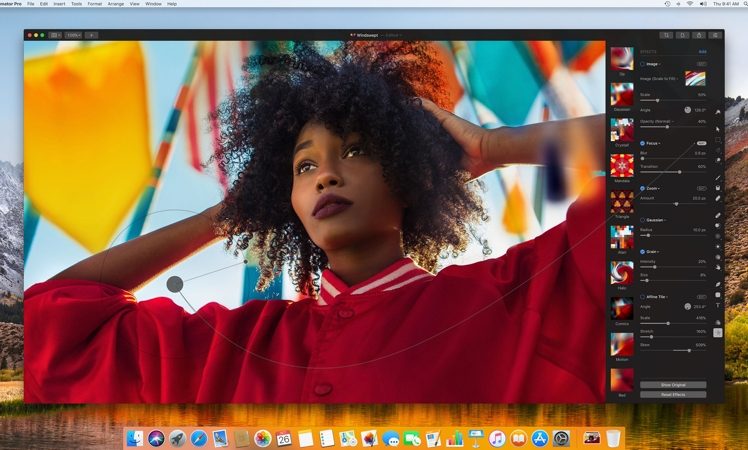Viewport: 748px width, 450px height.
Task: Disable the Focus effect checkbox
Action: click(642, 142)
